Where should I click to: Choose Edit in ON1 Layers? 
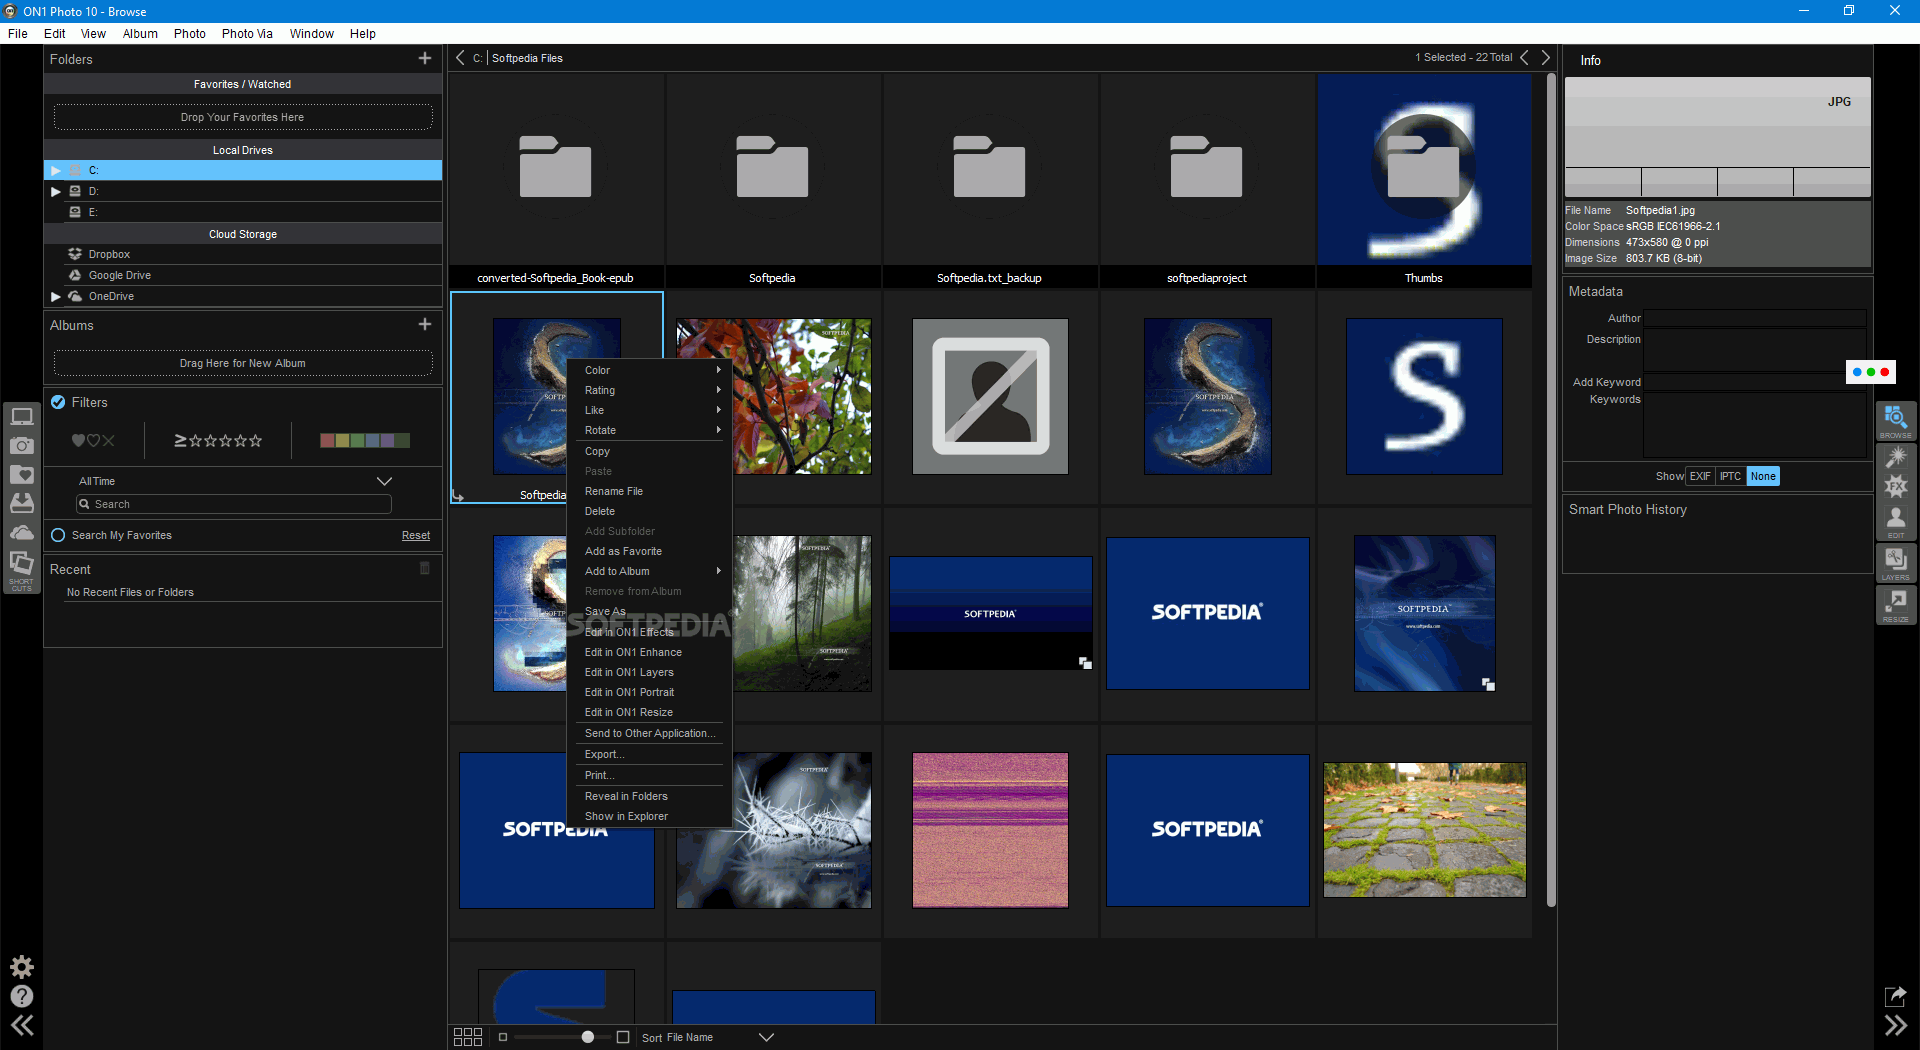point(650,672)
